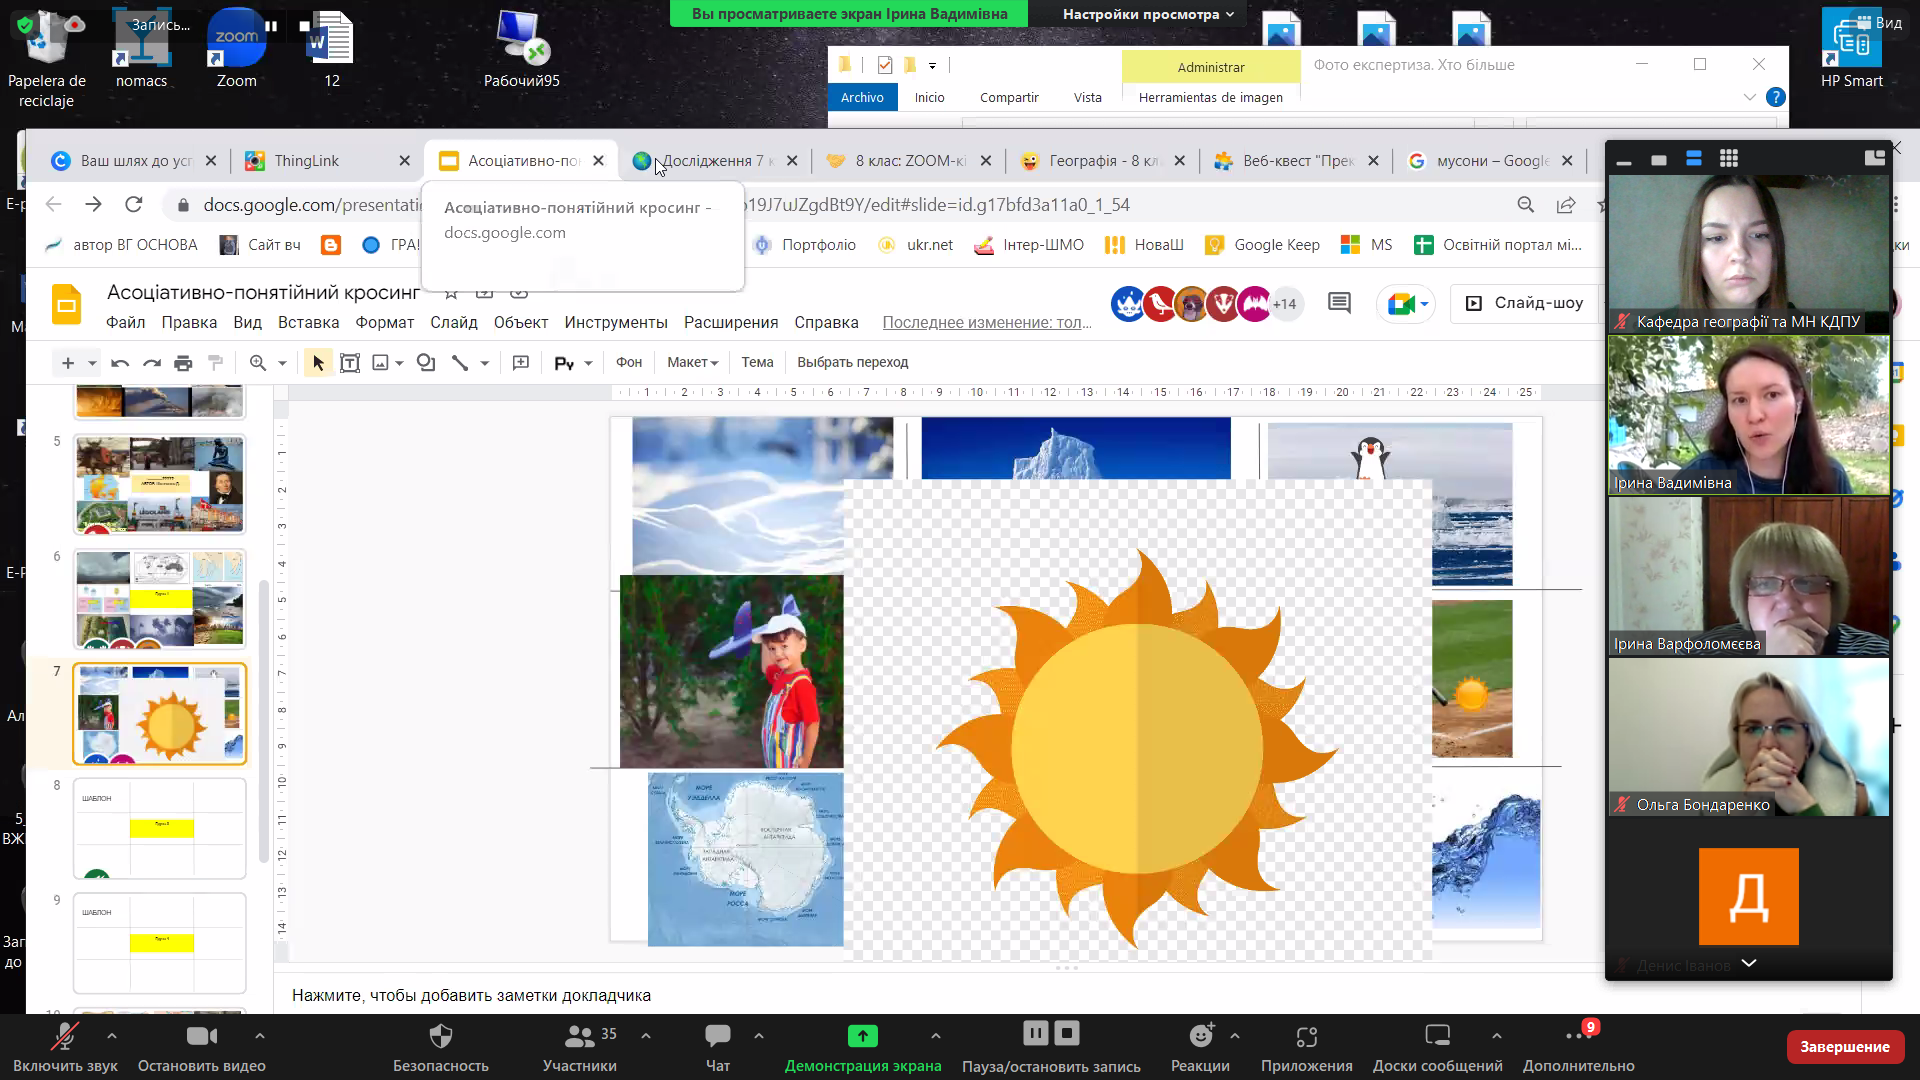Image resolution: width=1920 pixels, height=1080 pixels.
Task: Add a comment from toolbar
Action: [x=521, y=363]
